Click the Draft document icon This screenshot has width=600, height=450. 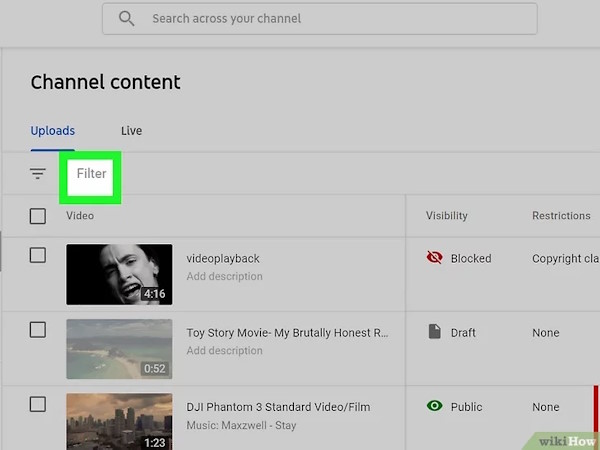(x=434, y=332)
